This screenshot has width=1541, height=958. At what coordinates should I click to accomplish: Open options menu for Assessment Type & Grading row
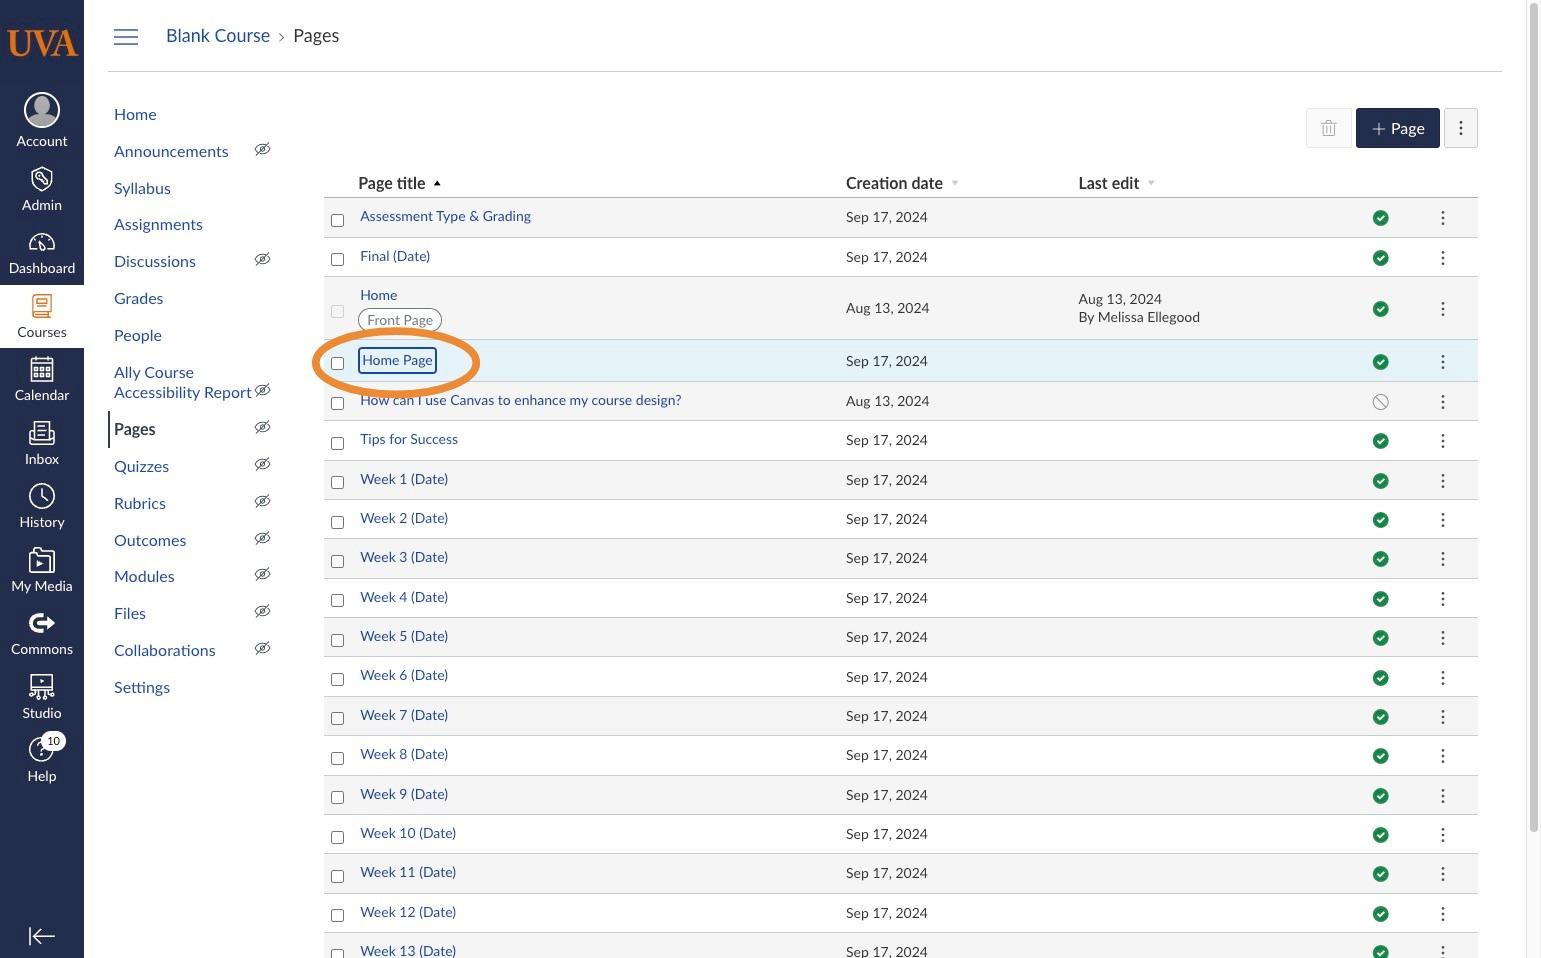pyautogui.click(x=1443, y=218)
